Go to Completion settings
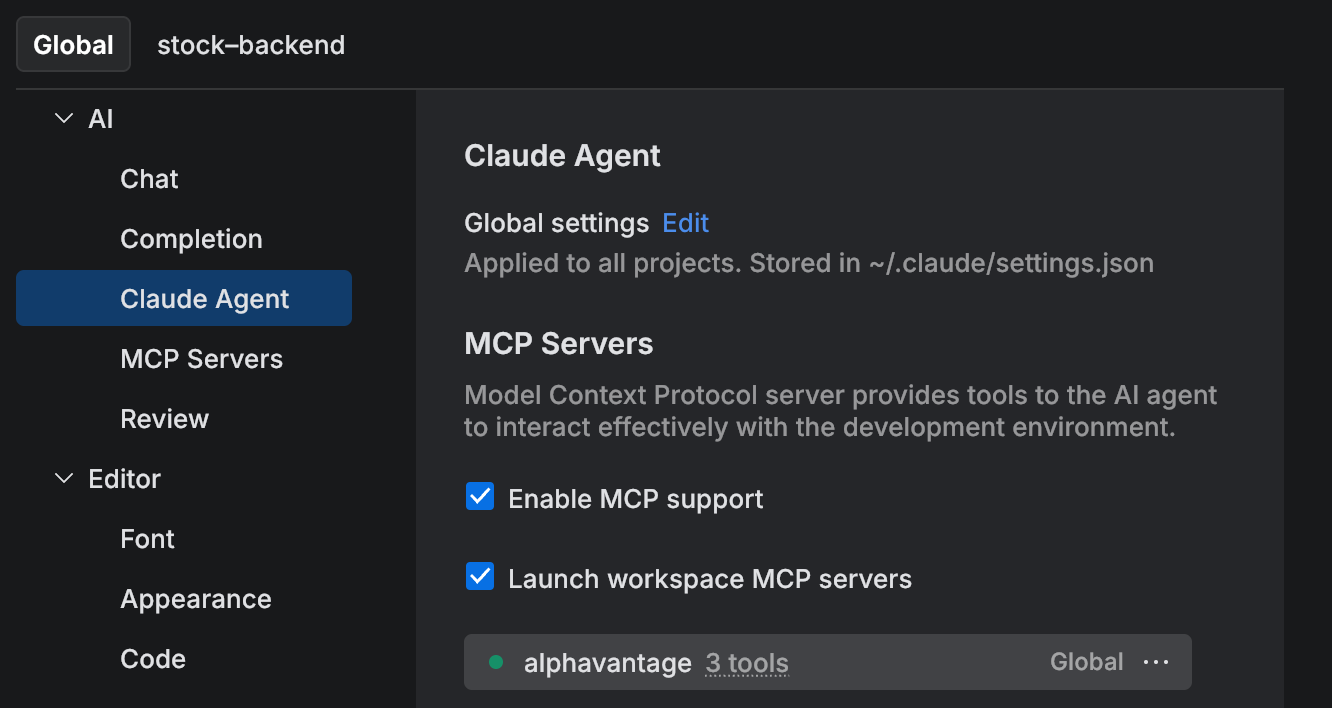This screenshot has width=1332, height=708. (x=191, y=239)
